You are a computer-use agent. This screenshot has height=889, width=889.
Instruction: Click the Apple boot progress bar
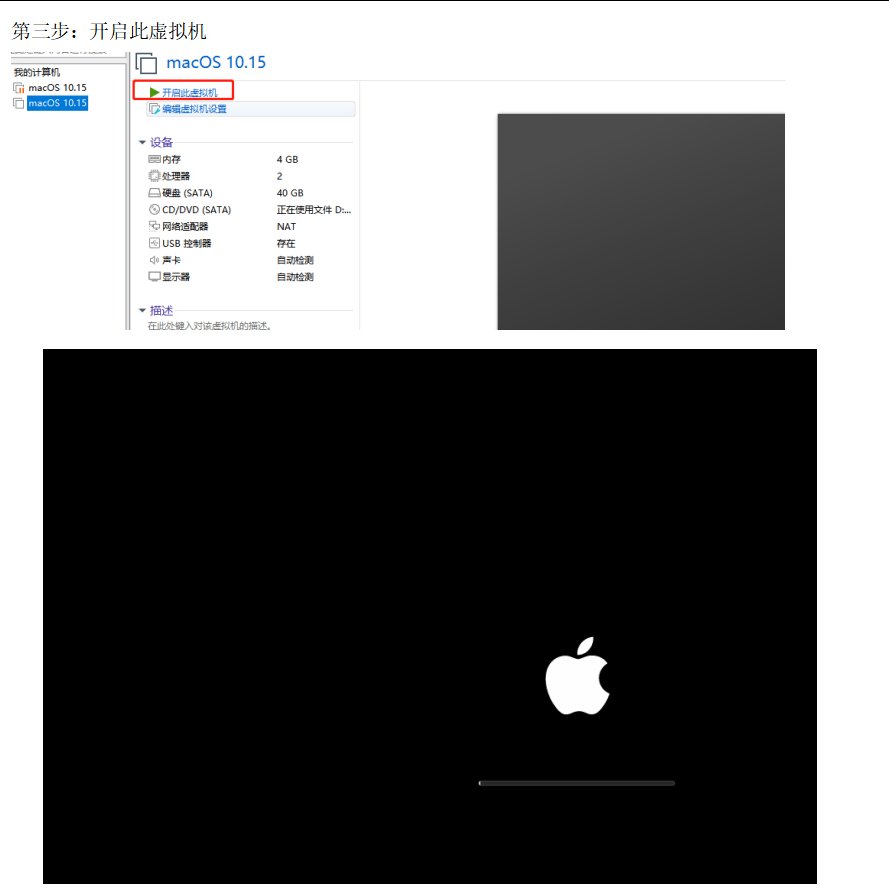click(x=577, y=783)
